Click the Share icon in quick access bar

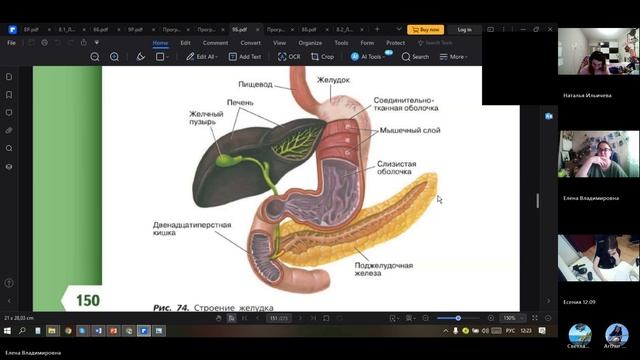(84, 42)
